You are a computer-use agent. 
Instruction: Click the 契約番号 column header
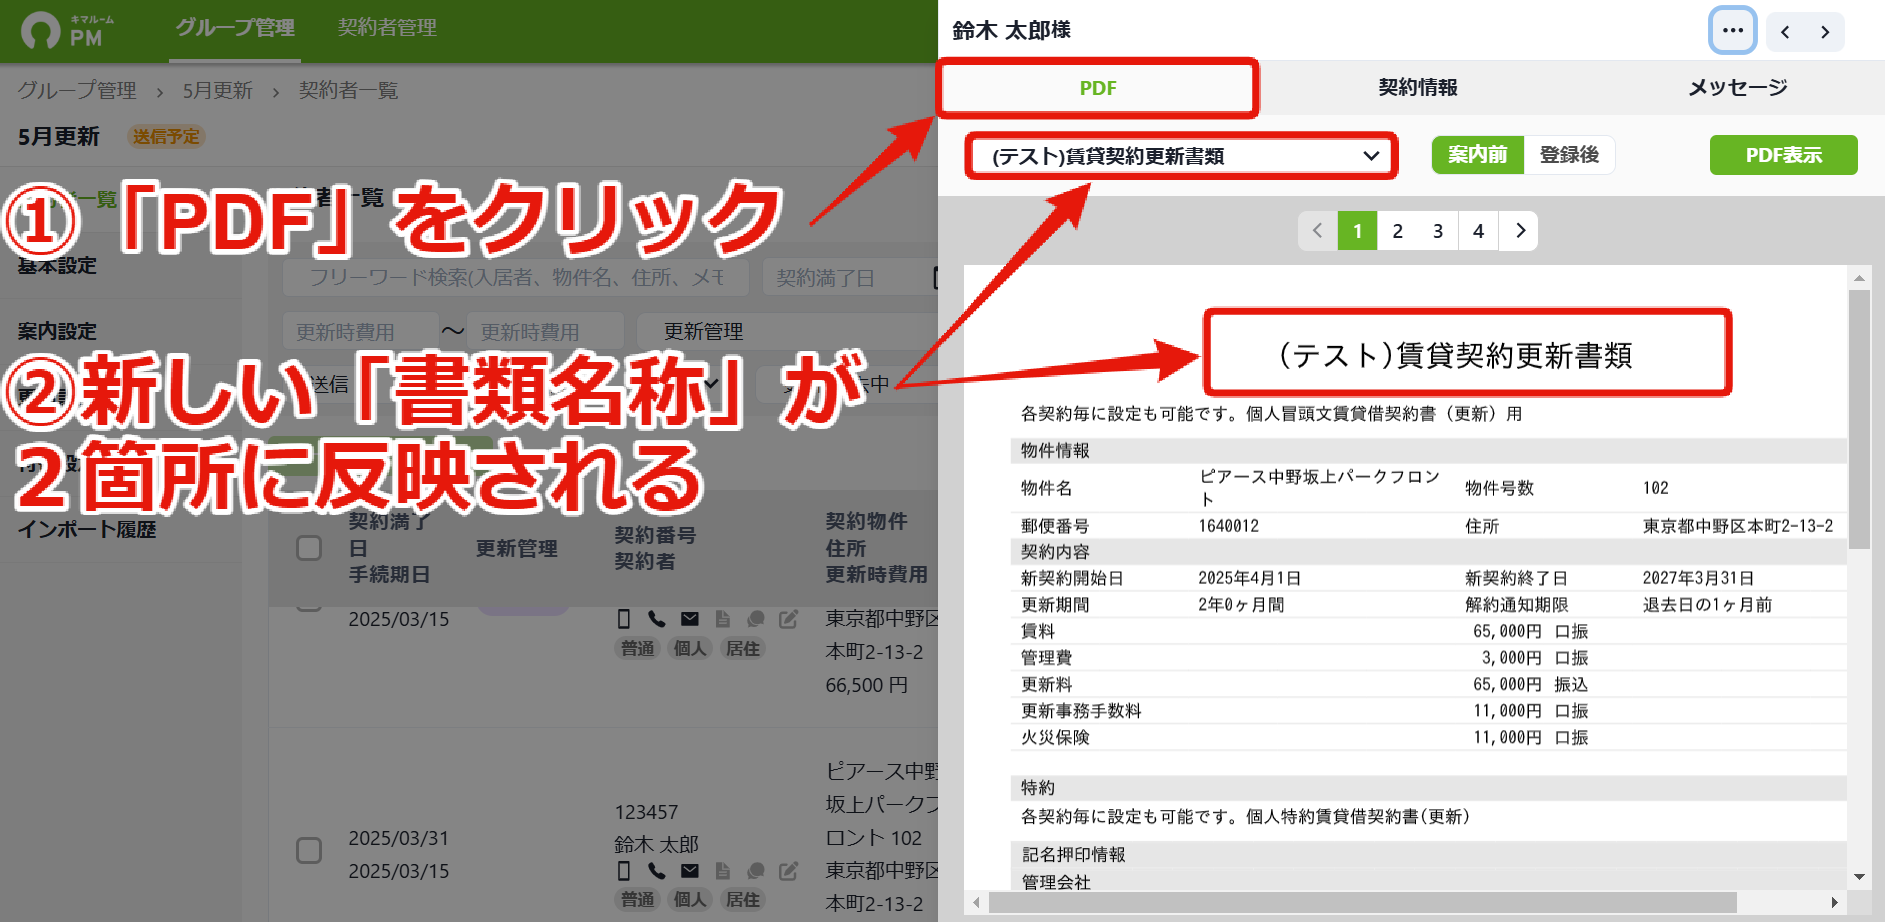tap(655, 535)
